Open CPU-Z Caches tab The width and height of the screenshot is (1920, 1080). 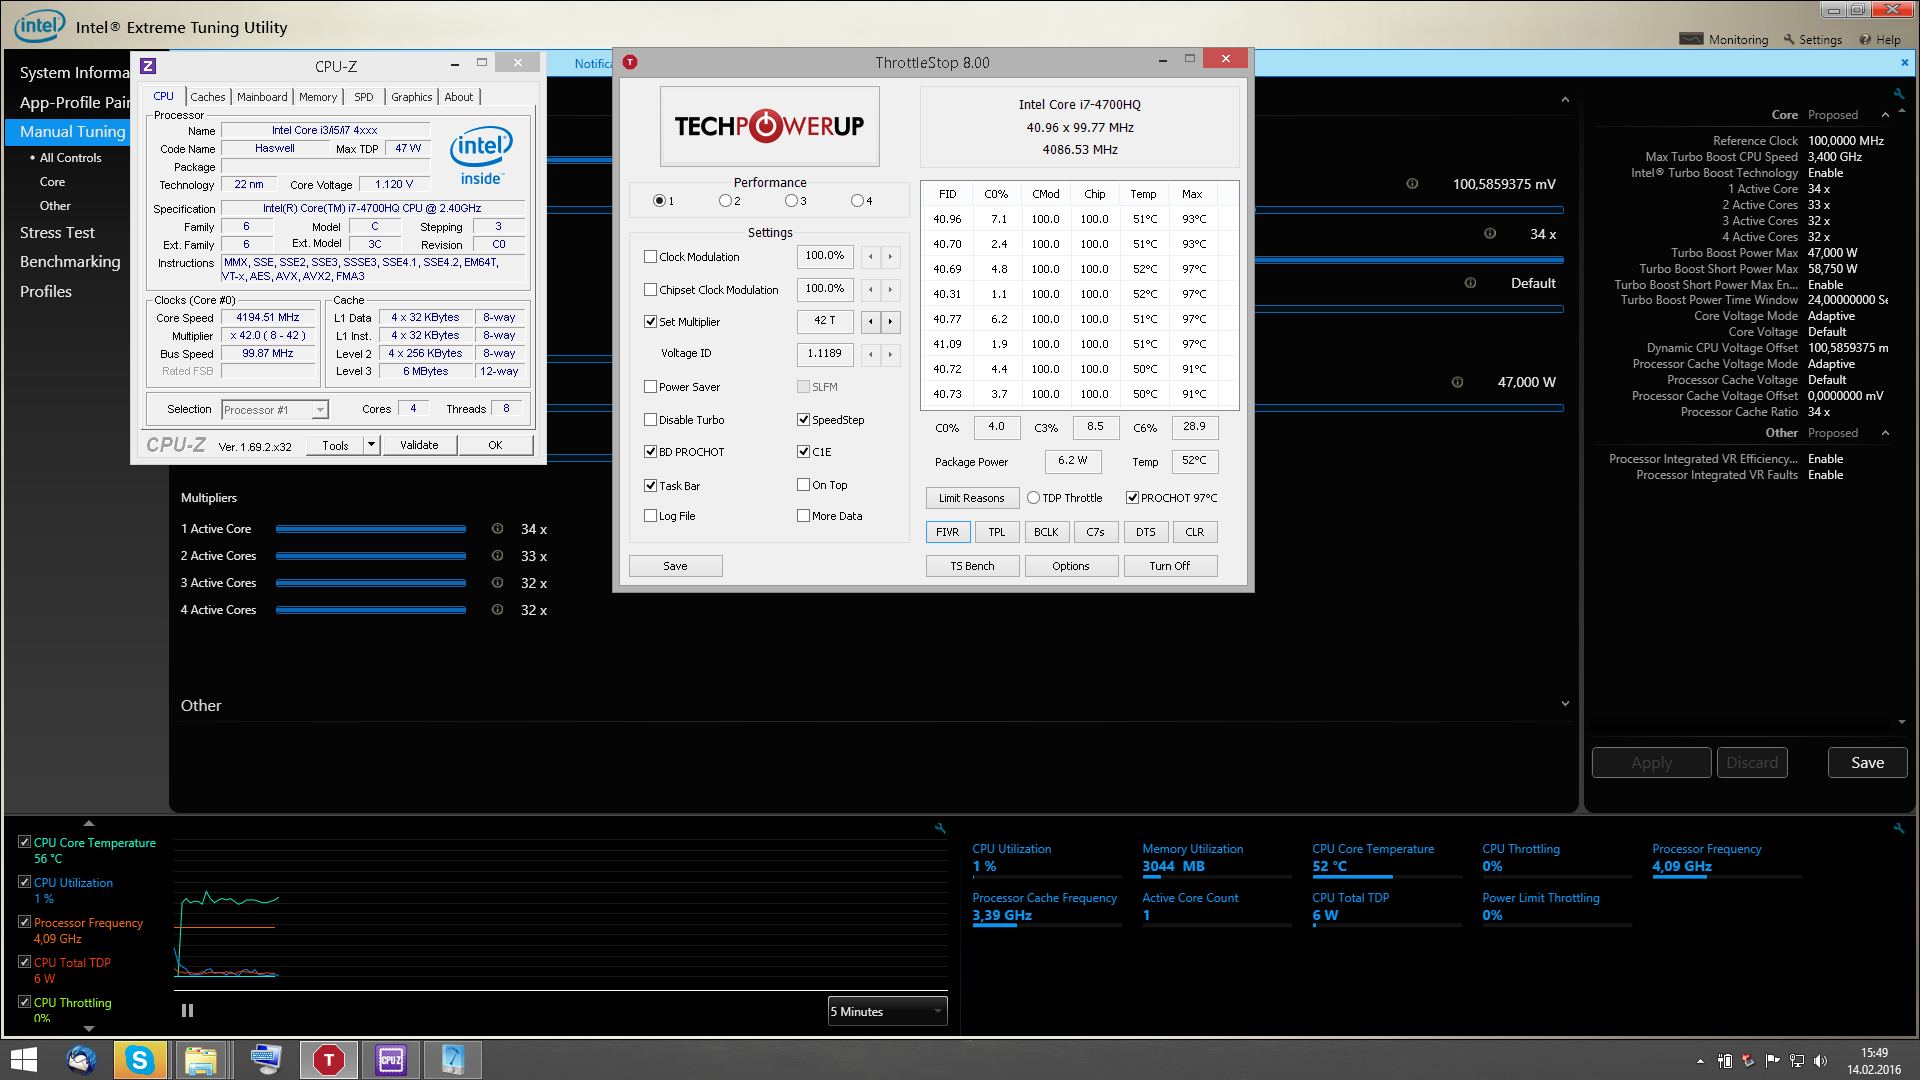point(208,97)
